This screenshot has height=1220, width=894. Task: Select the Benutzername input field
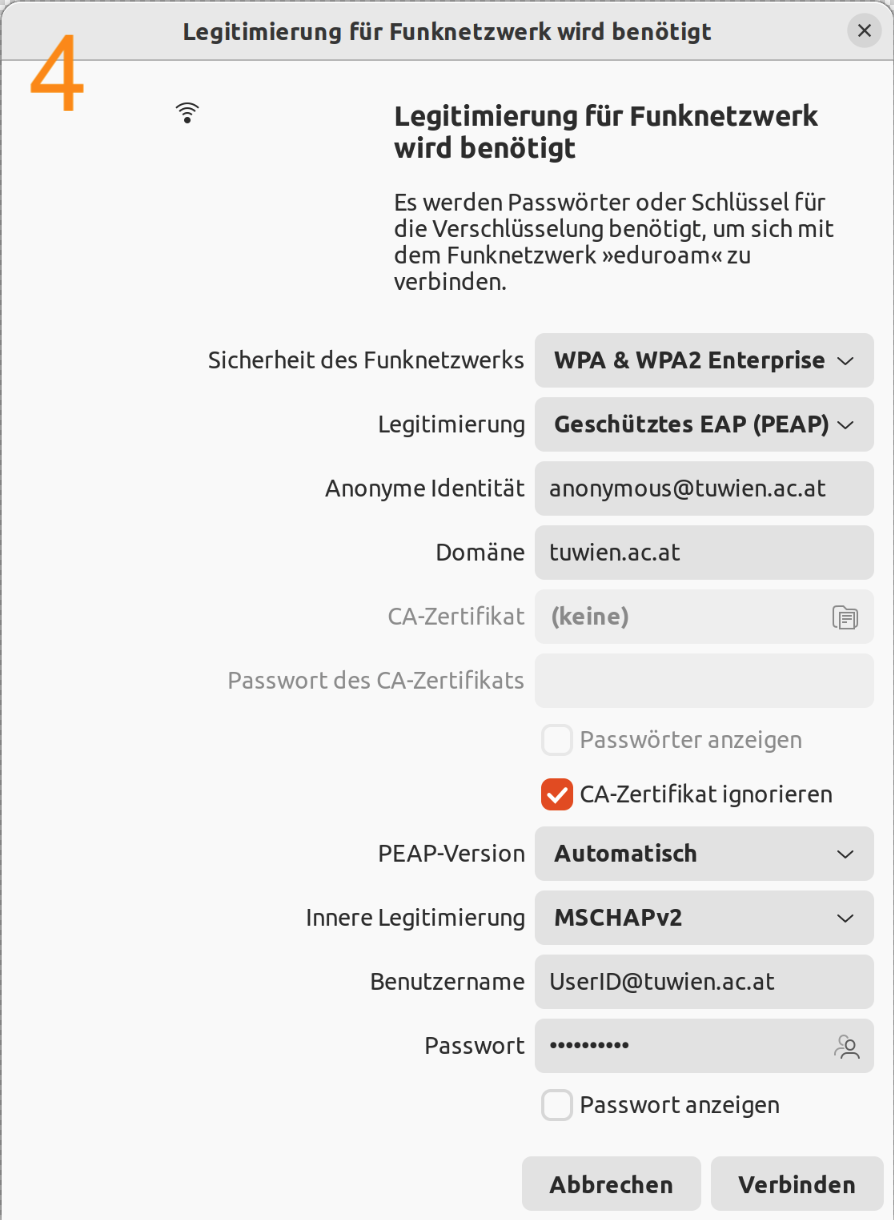click(x=704, y=982)
